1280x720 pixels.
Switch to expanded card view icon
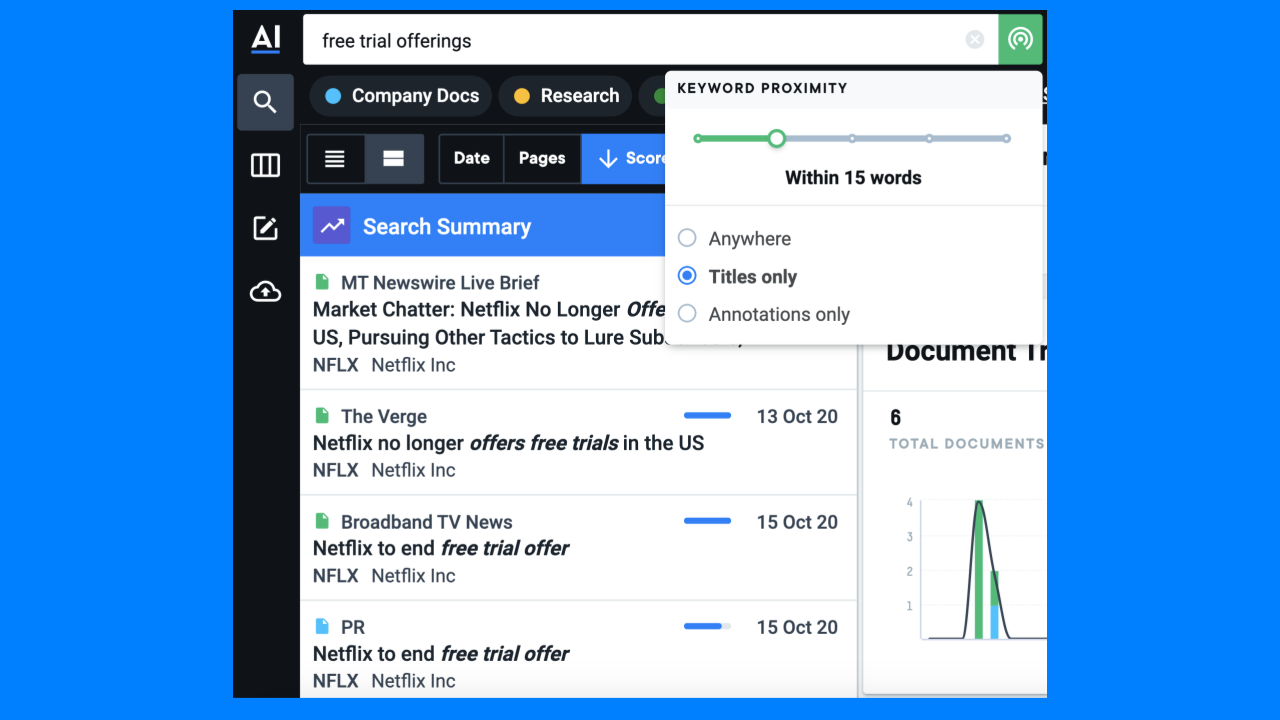point(394,159)
